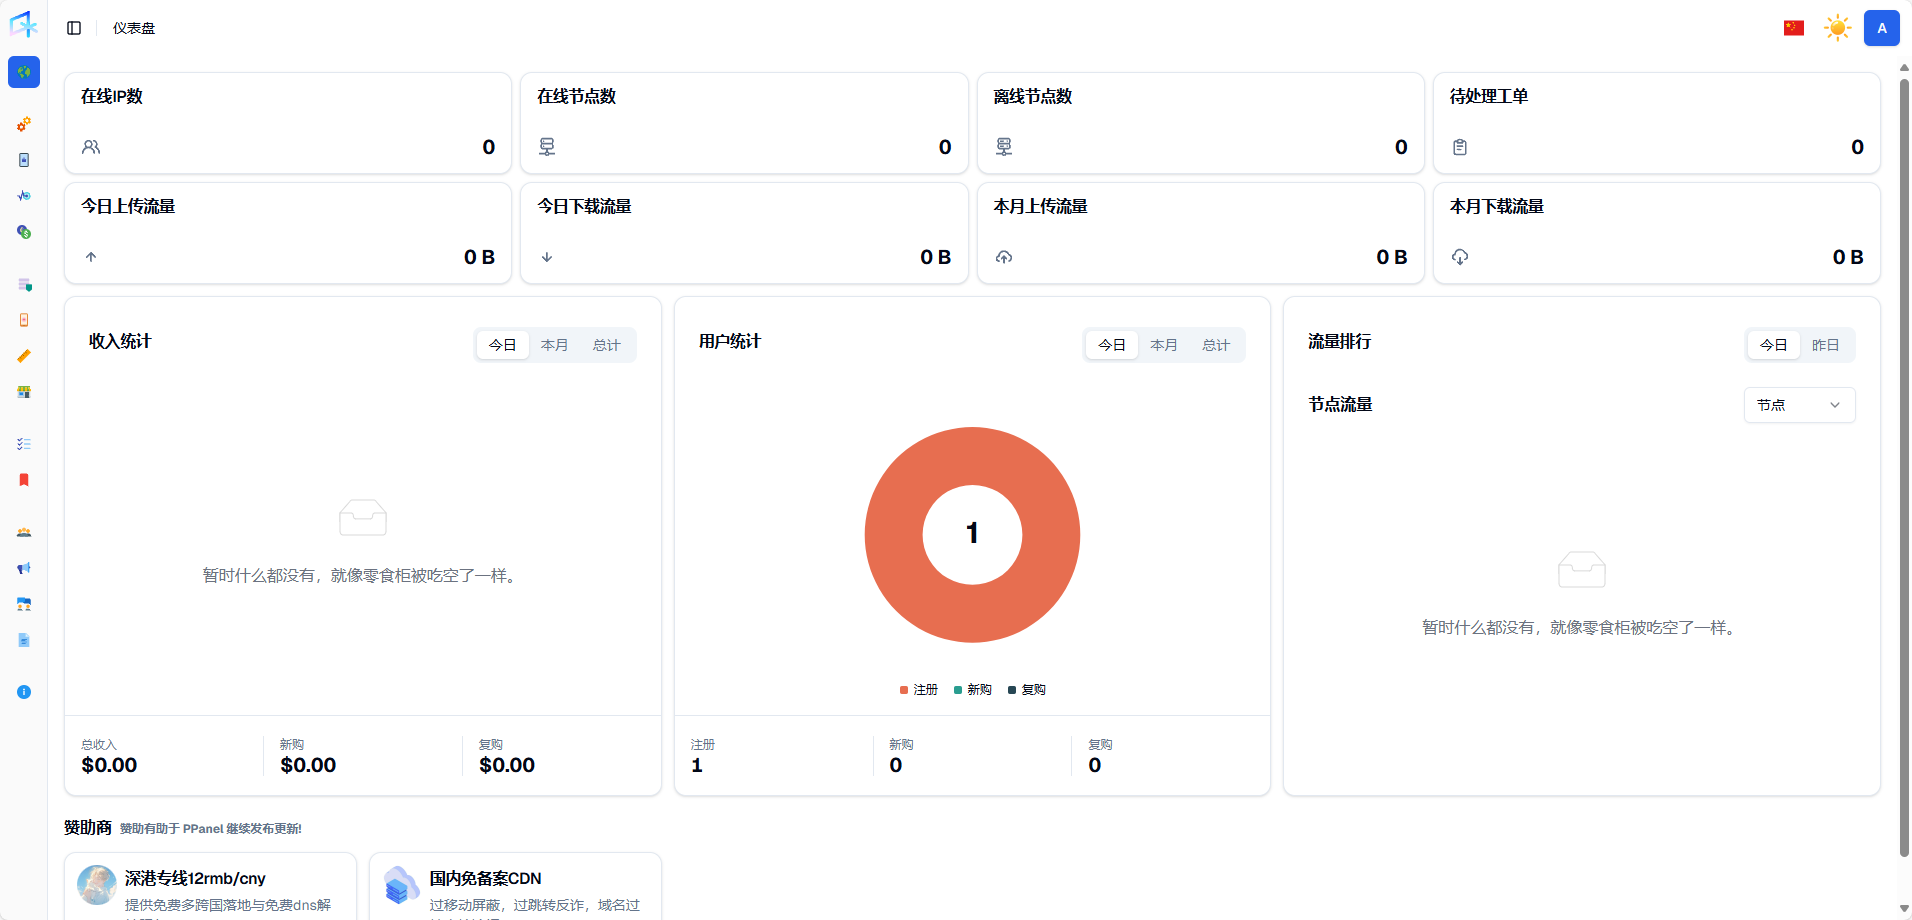Open the megaphone announcement icon in sidebar
Image resolution: width=1912 pixels, height=920 pixels.
(24, 568)
